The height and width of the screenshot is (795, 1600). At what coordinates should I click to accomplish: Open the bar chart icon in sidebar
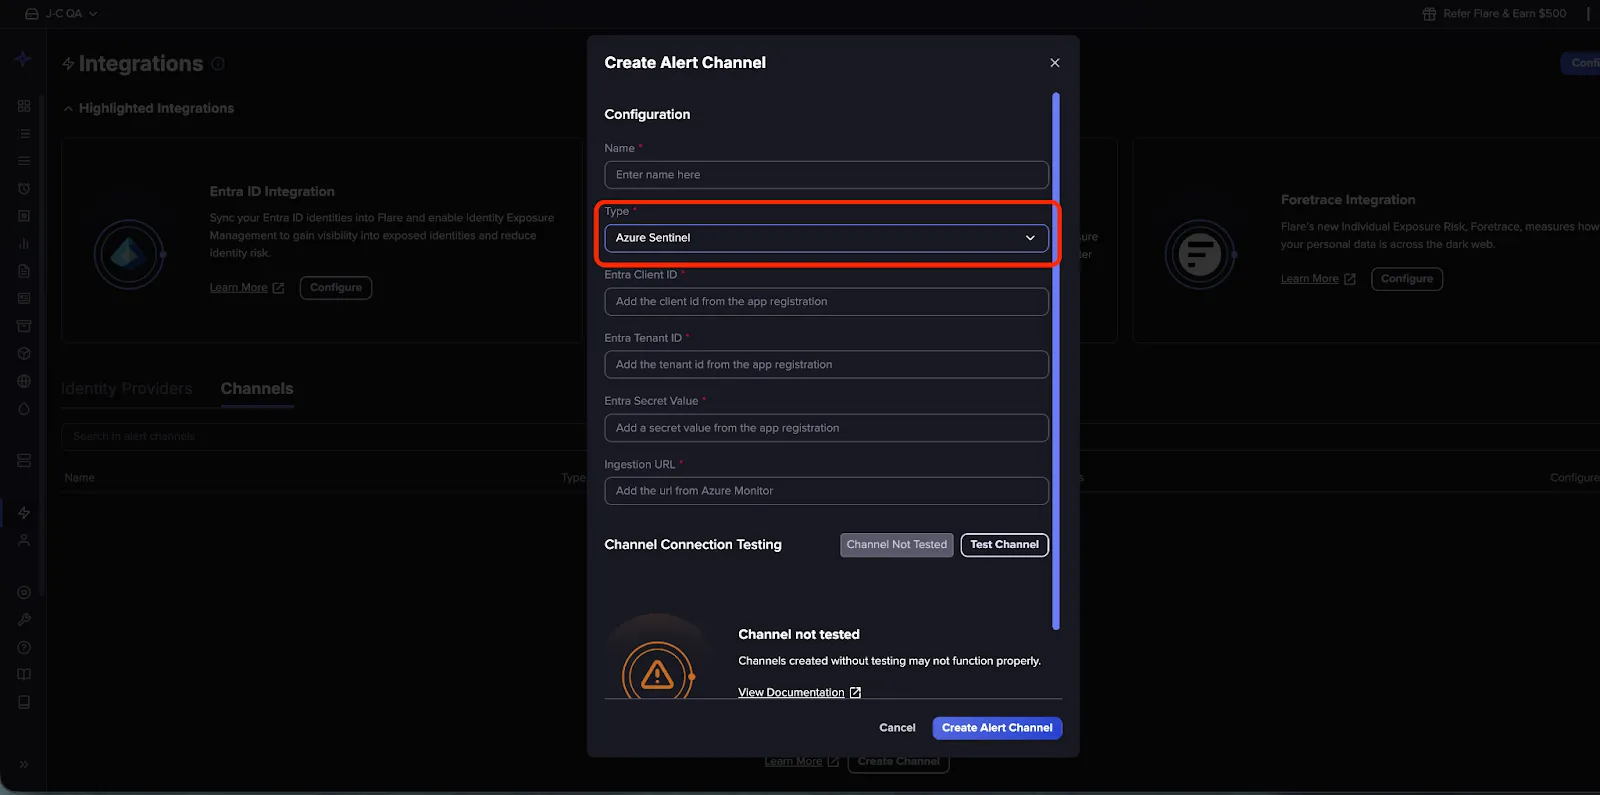[x=24, y=243]
